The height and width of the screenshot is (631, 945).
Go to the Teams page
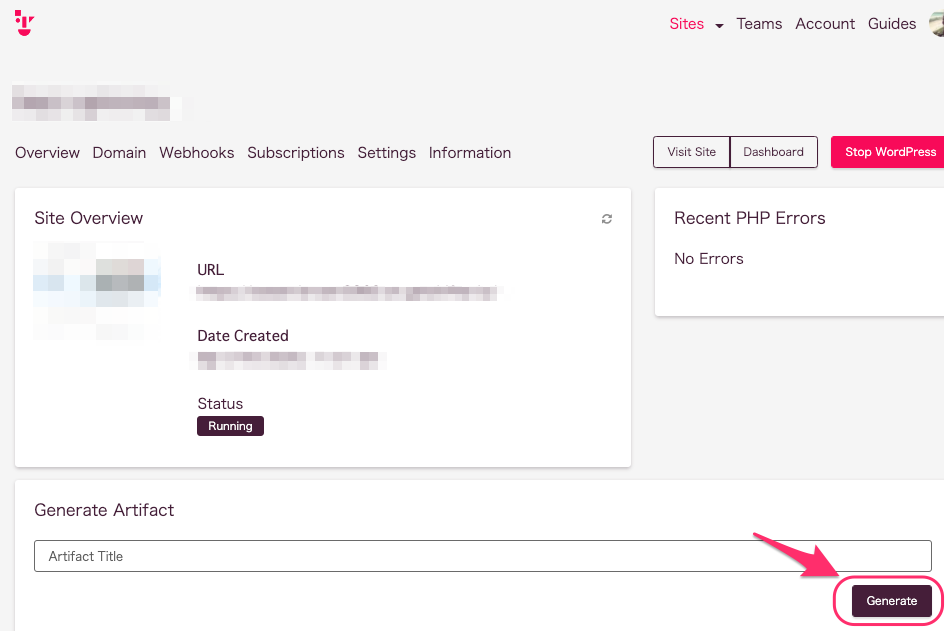click(759, 24)
